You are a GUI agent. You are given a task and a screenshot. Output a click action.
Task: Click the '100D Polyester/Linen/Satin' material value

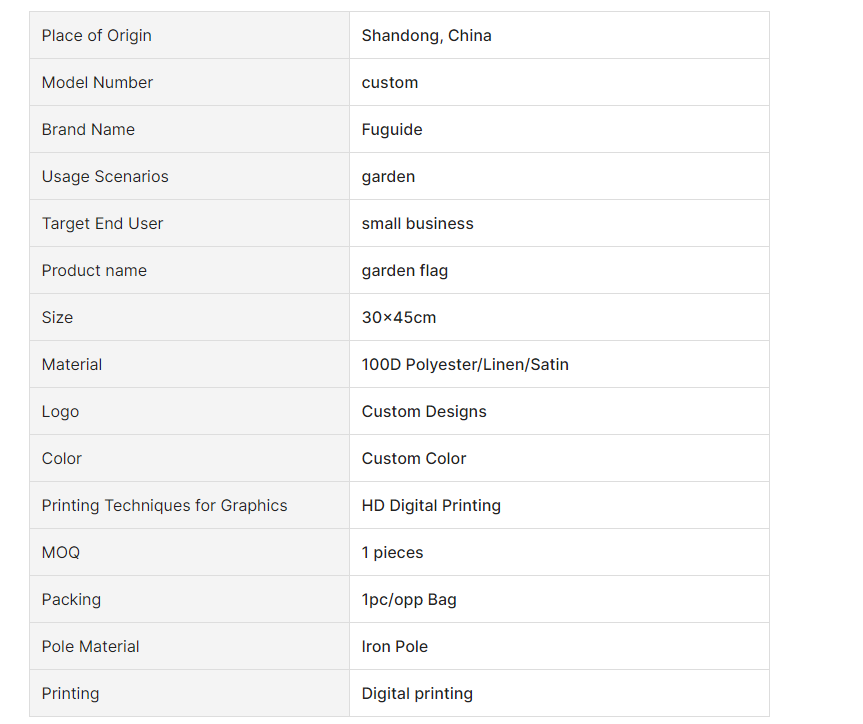point(465,364)
